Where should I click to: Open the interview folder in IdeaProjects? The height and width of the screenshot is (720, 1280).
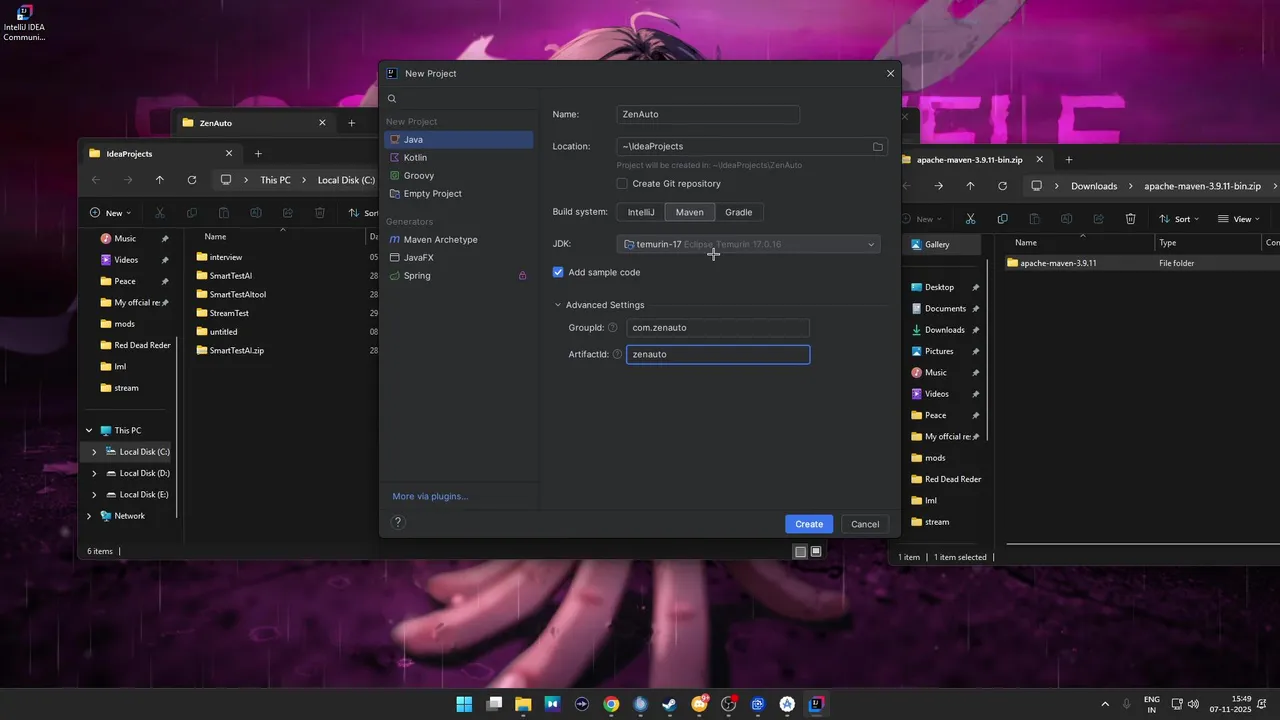pos(226,257)
